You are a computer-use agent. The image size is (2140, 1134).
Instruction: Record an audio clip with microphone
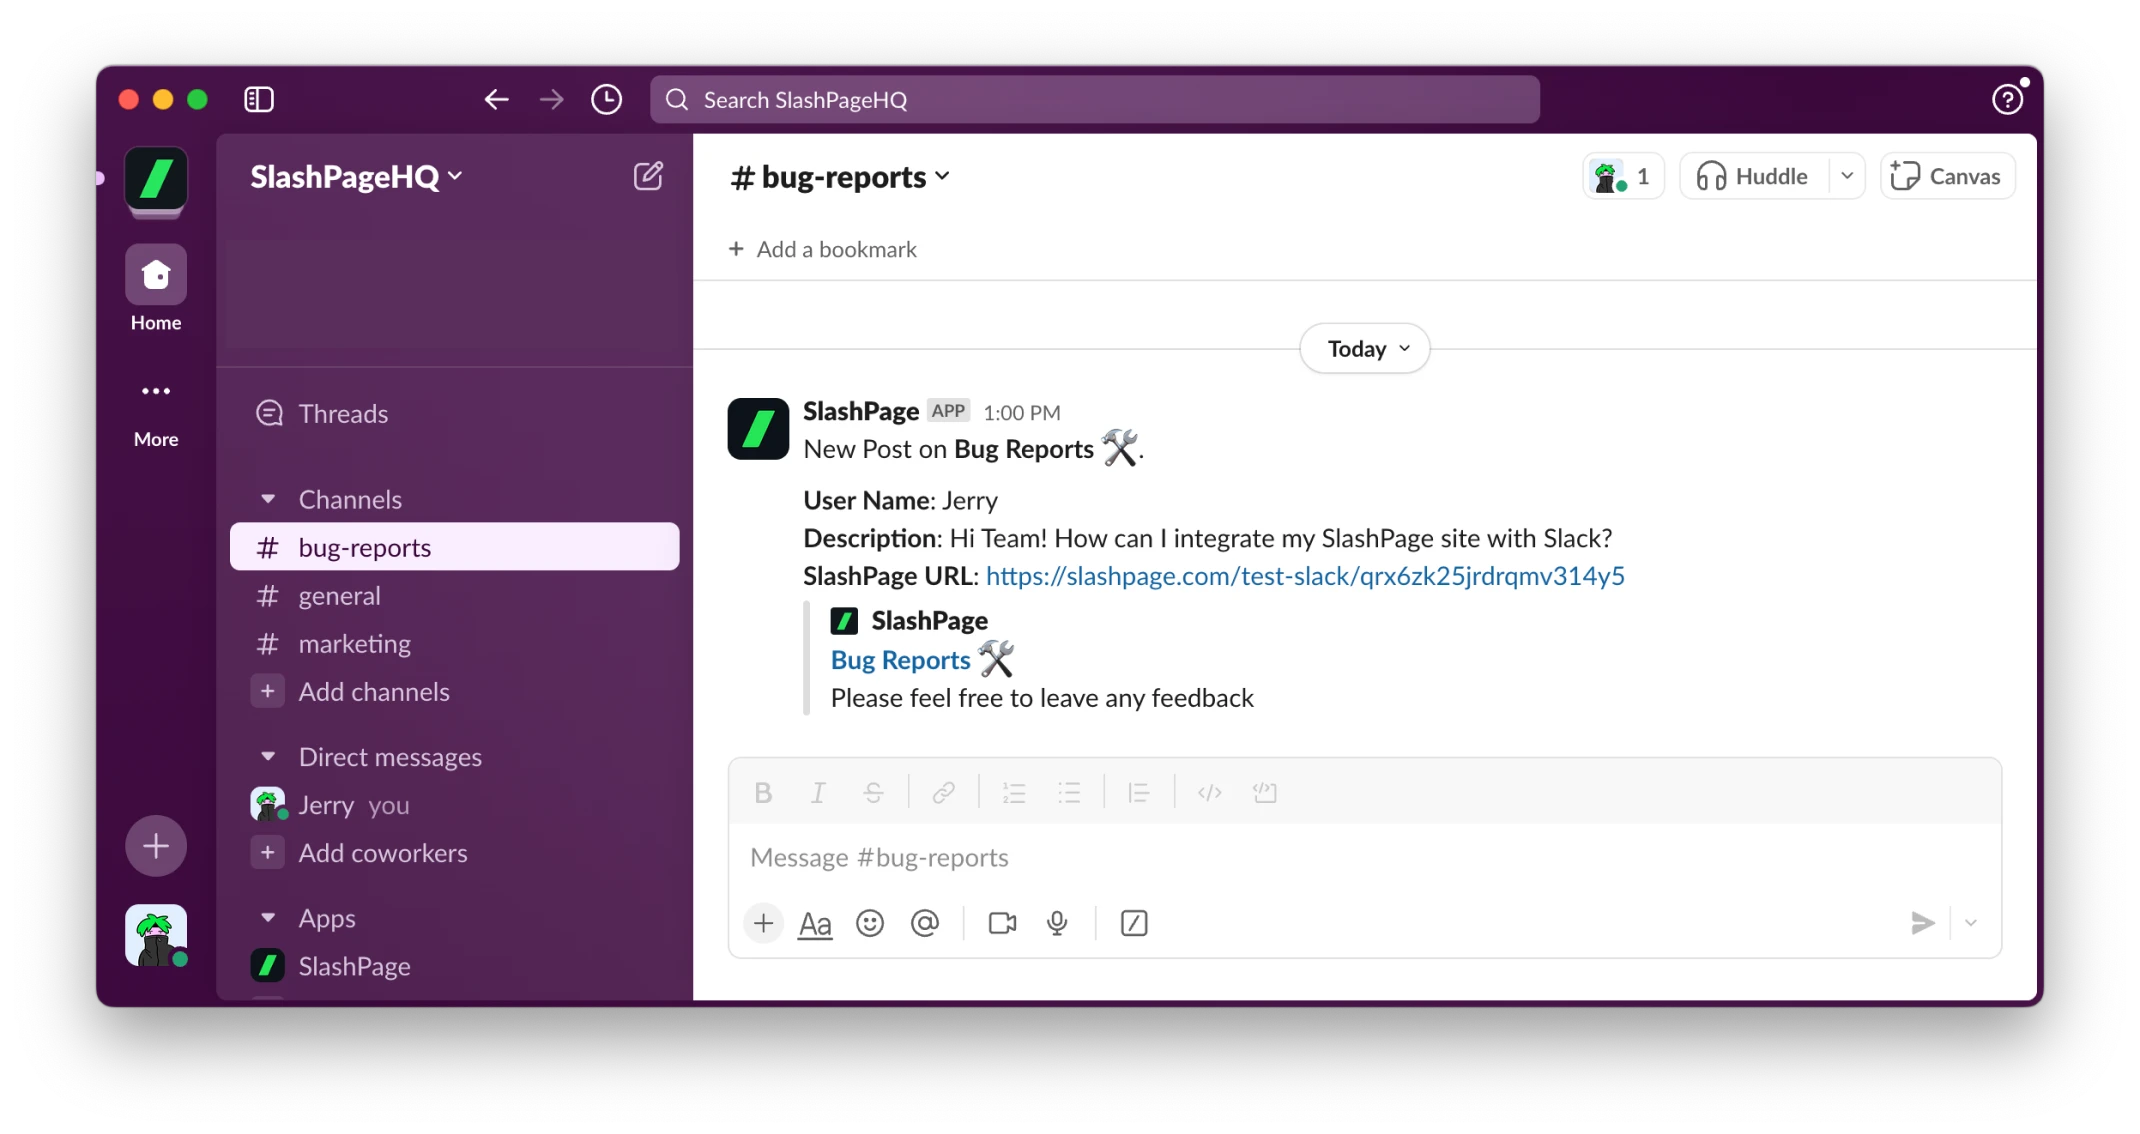point(1057,923)
